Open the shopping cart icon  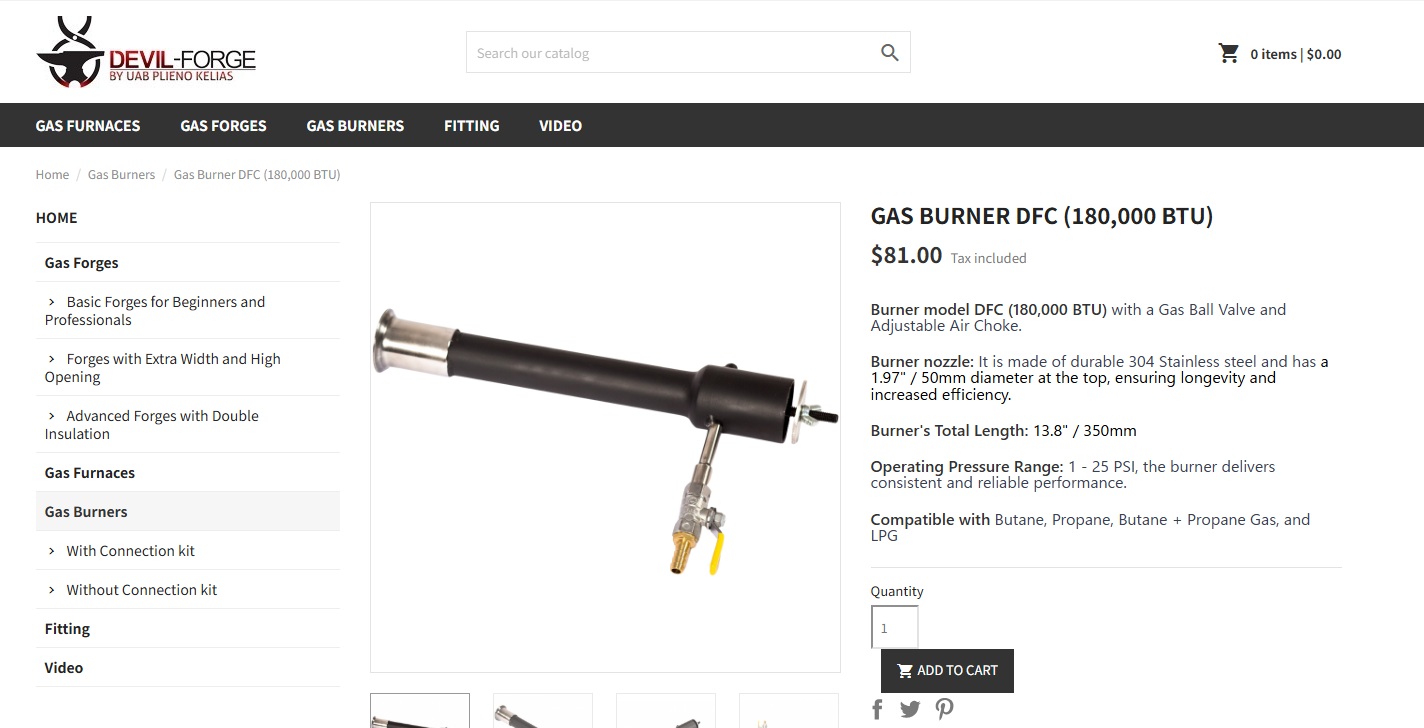click(x=1229, y=53)
